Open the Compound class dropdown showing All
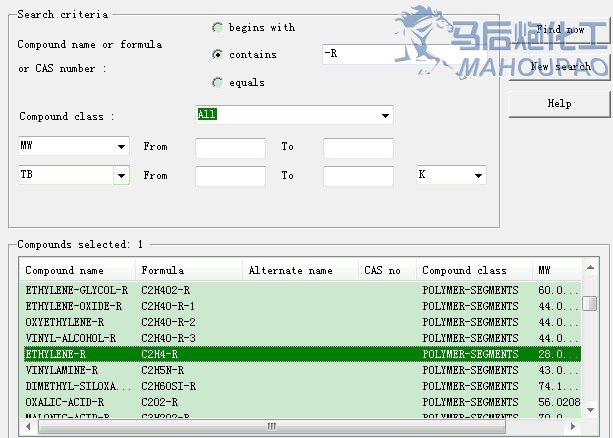 tap(294, 115)
